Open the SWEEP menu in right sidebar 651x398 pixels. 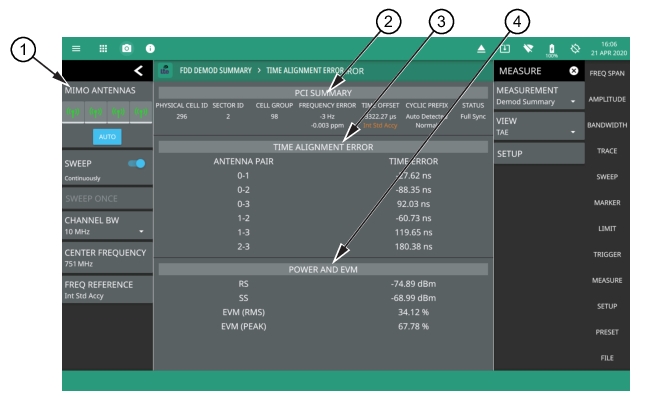coord(607,177)
